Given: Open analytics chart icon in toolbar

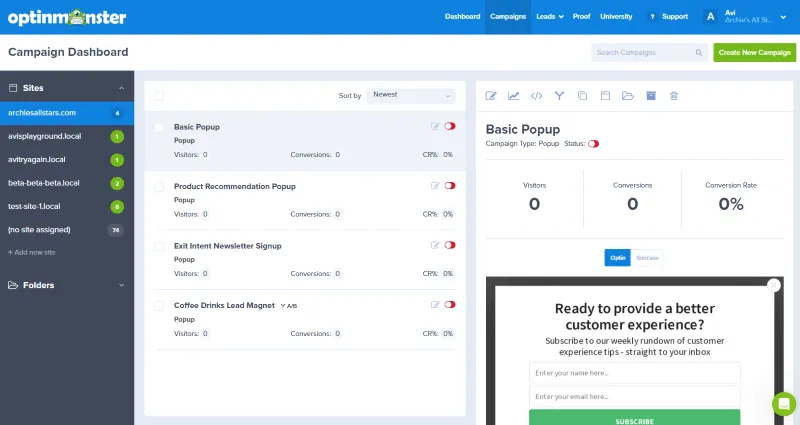Looking at the screenshot, I should point(513,96).
